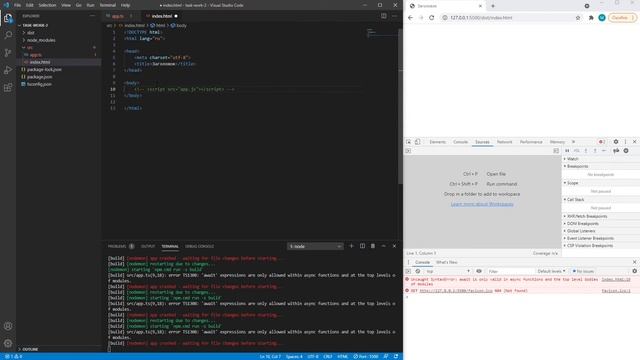Open editor More Actions ellipsis menu

394,16
